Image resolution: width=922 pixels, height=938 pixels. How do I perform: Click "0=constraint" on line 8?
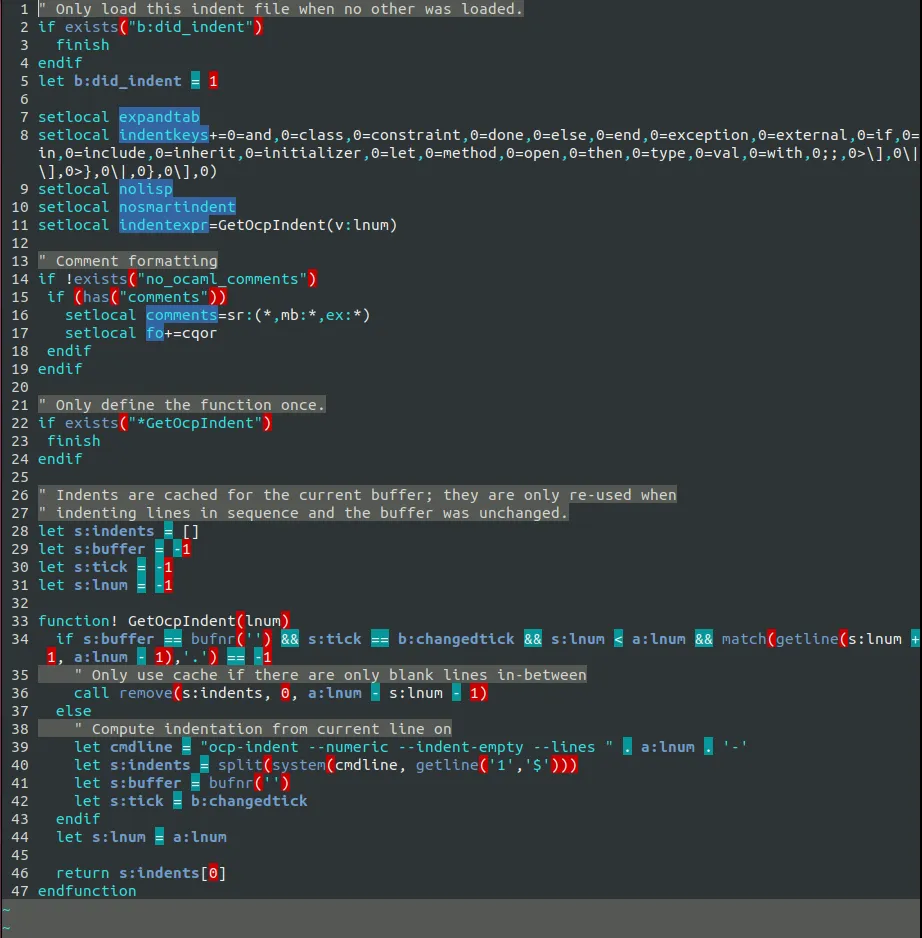406,135
